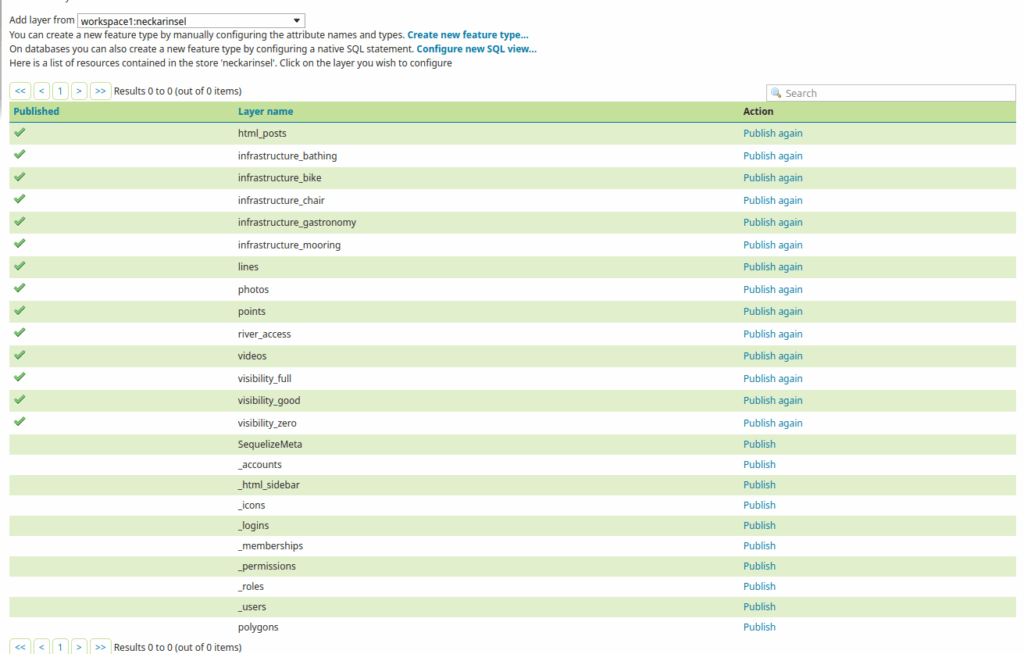The height and width of the screenshot is (654, 1024).
Task: Click published checkmark for visibility_good
Action: point(20,399)
